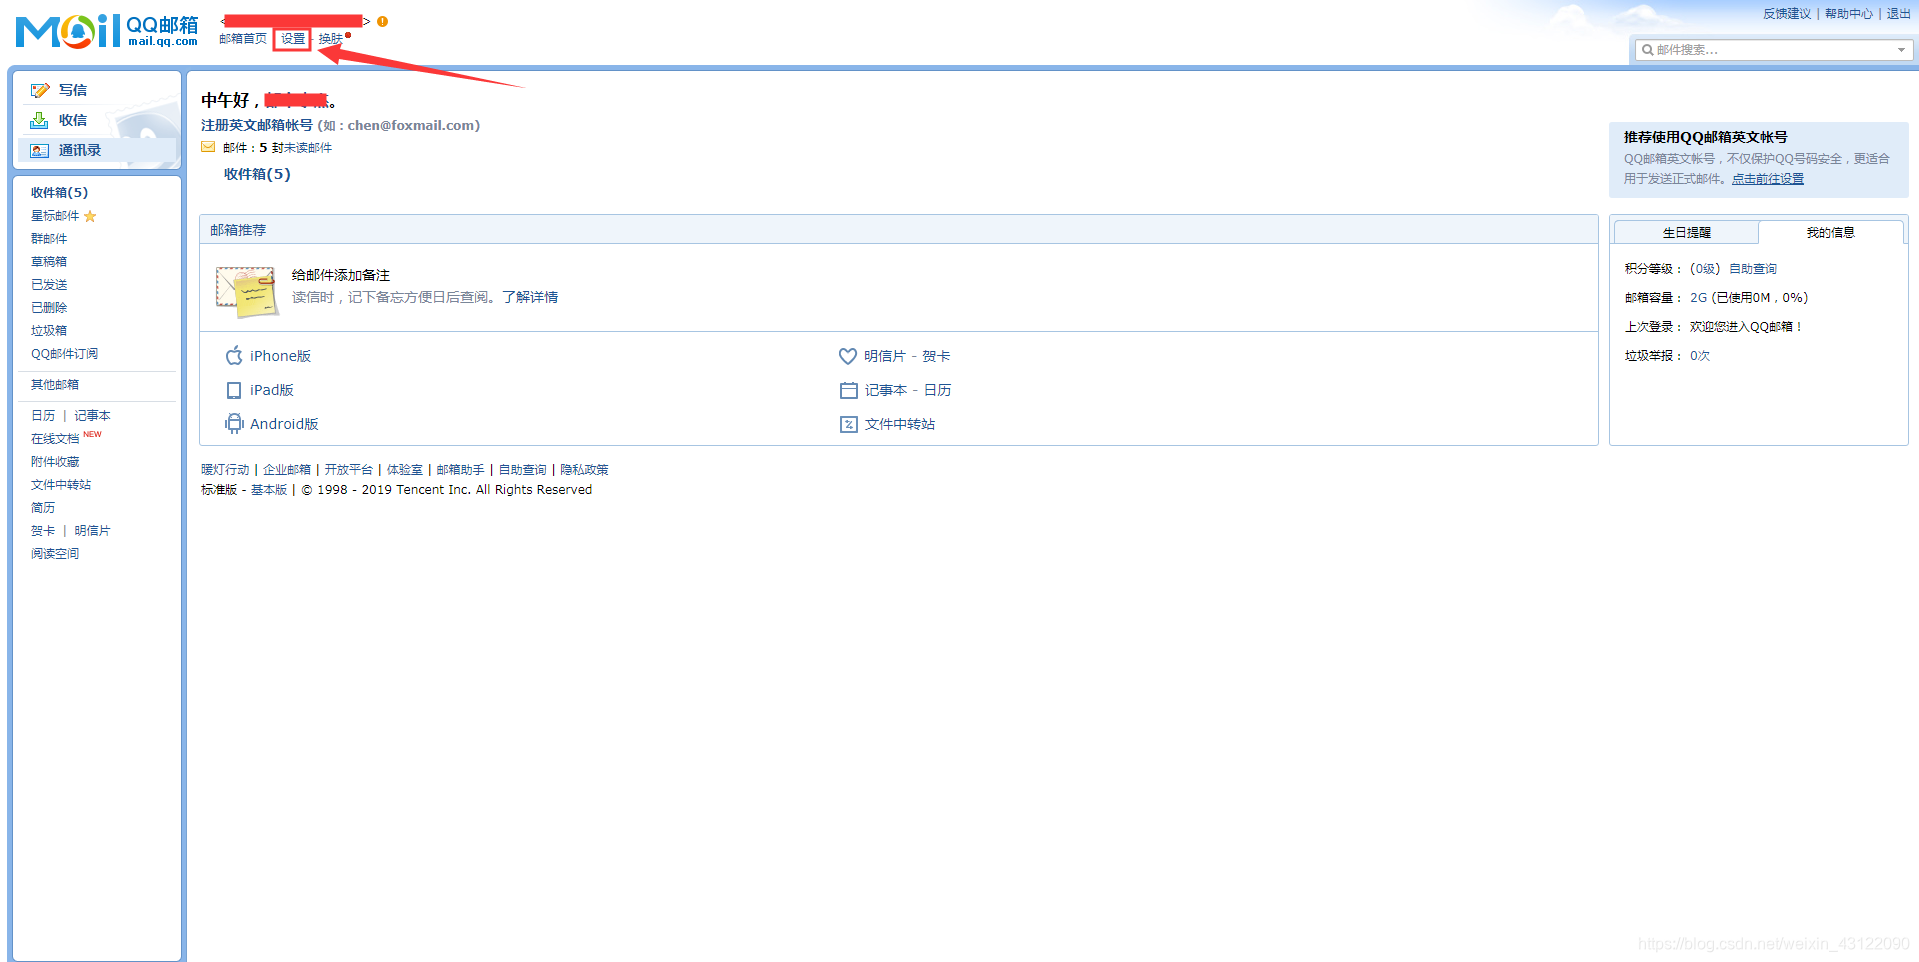Image resolution: width=1919 pixels, height=962 pixels.
Task: Switch to the 我的信息 tab
Action: [x=1830, y=232]
